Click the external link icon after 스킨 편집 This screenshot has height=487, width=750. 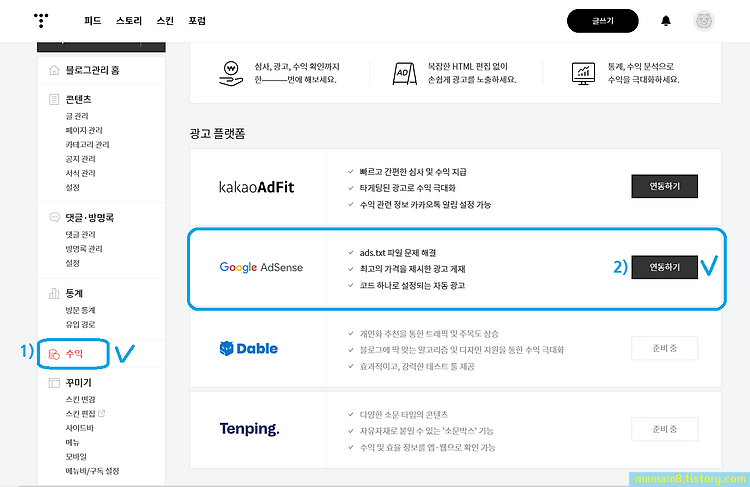(101, 413)
